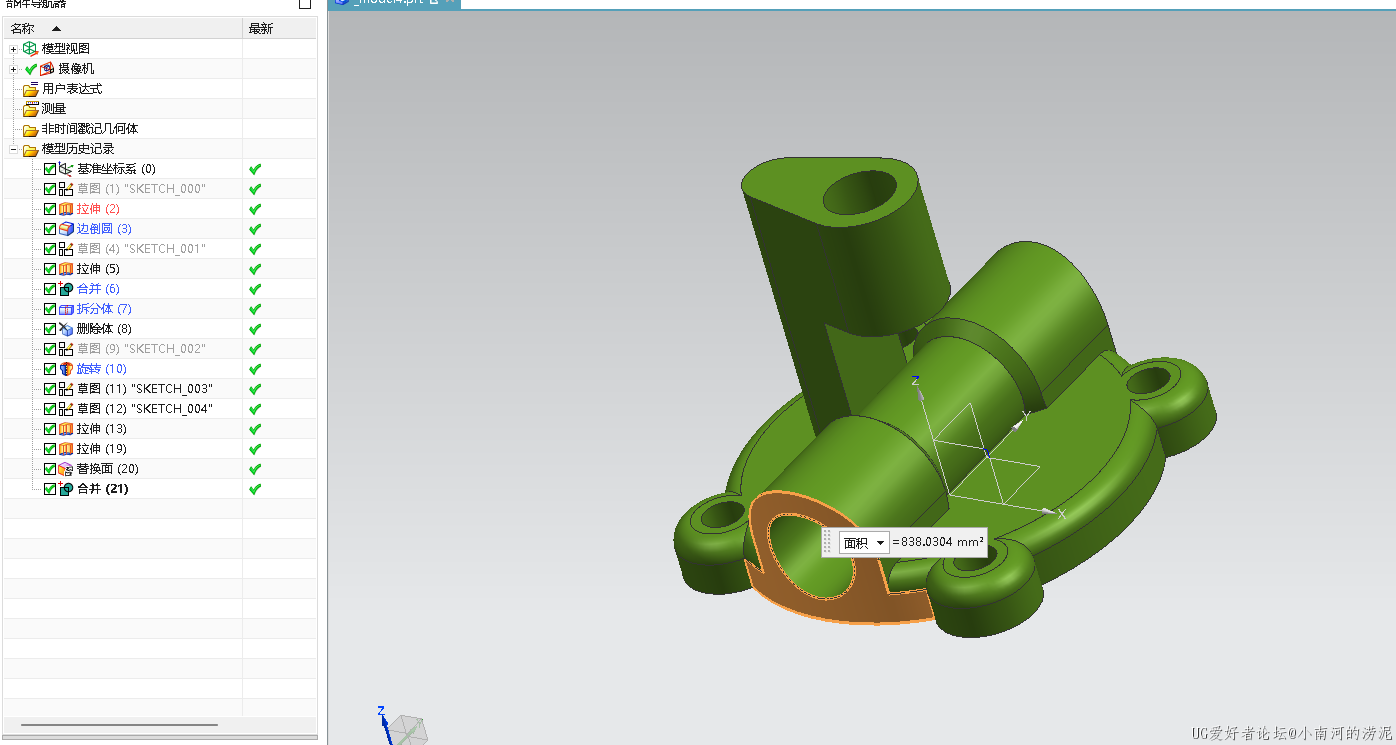The height and width of the screenshot is (745, 1396).
Task: Click the sketch icon for SKETCH_002
Action: coord(66,349)
